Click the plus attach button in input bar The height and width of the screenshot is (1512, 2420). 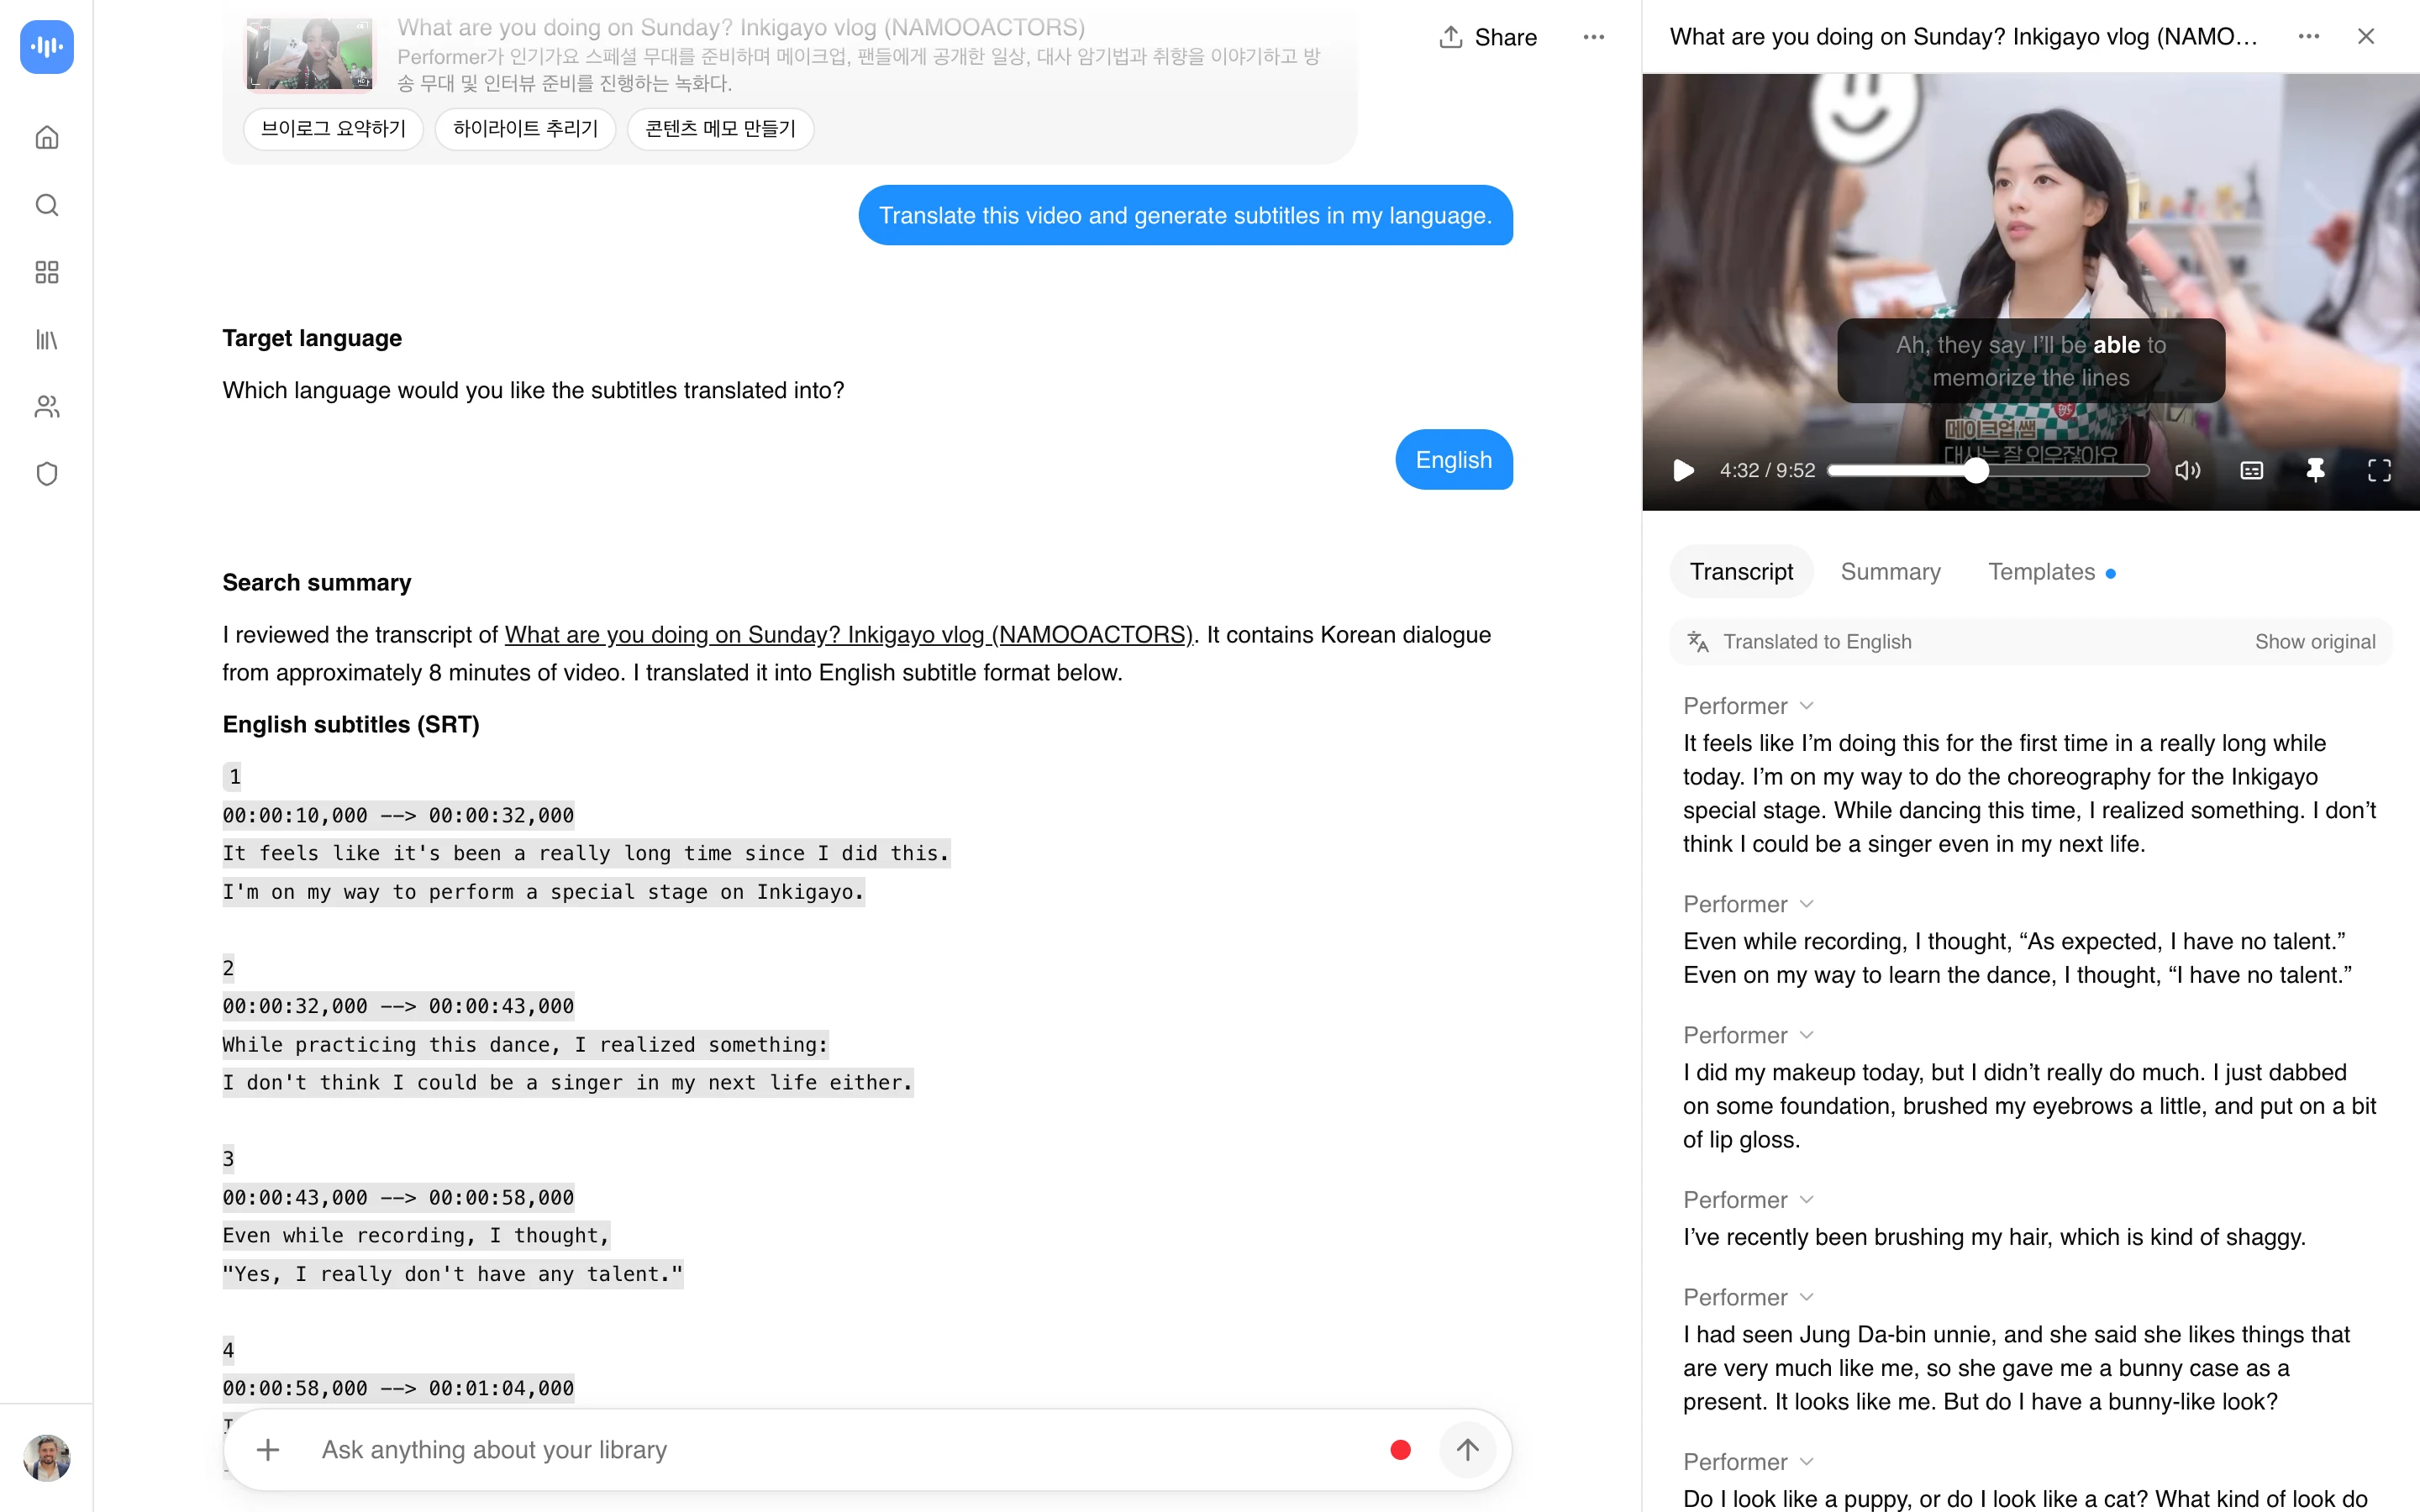[268, 1450]
